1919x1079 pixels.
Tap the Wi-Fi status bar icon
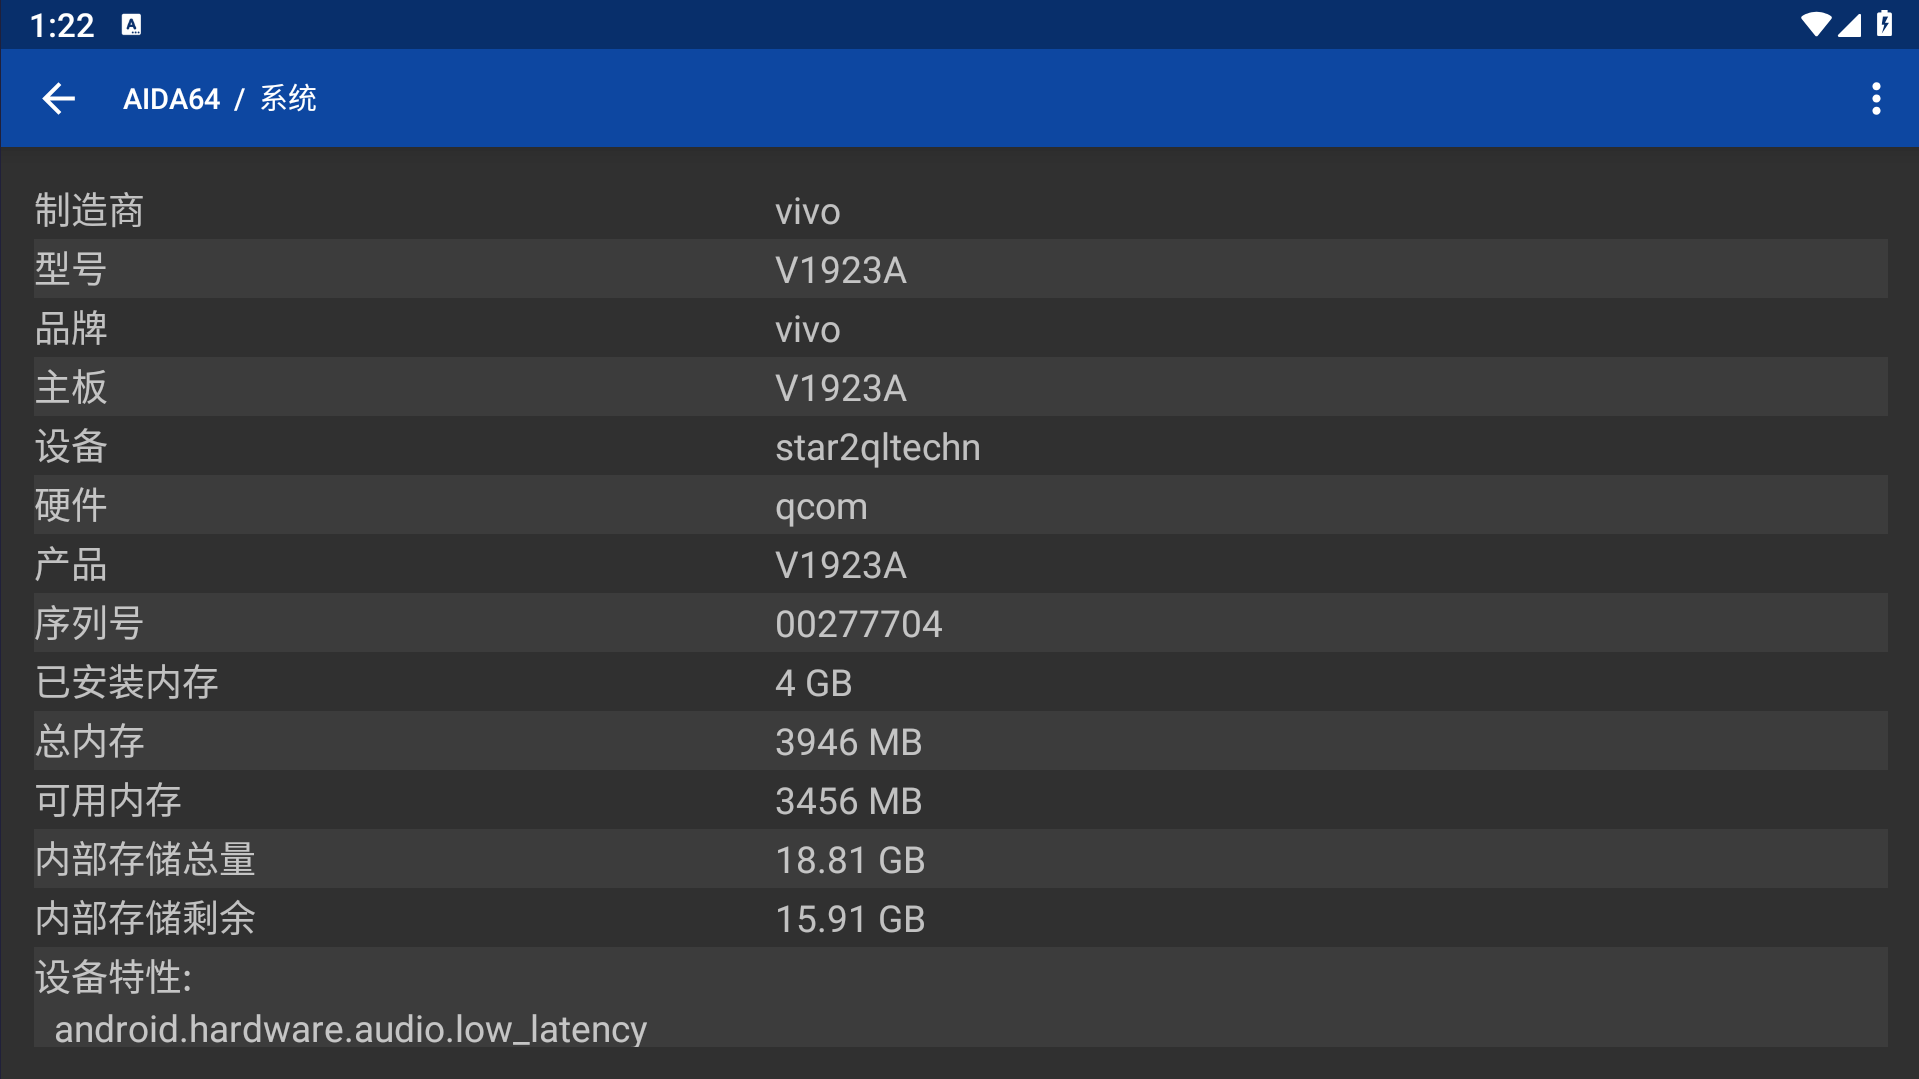click(1814, 24)
